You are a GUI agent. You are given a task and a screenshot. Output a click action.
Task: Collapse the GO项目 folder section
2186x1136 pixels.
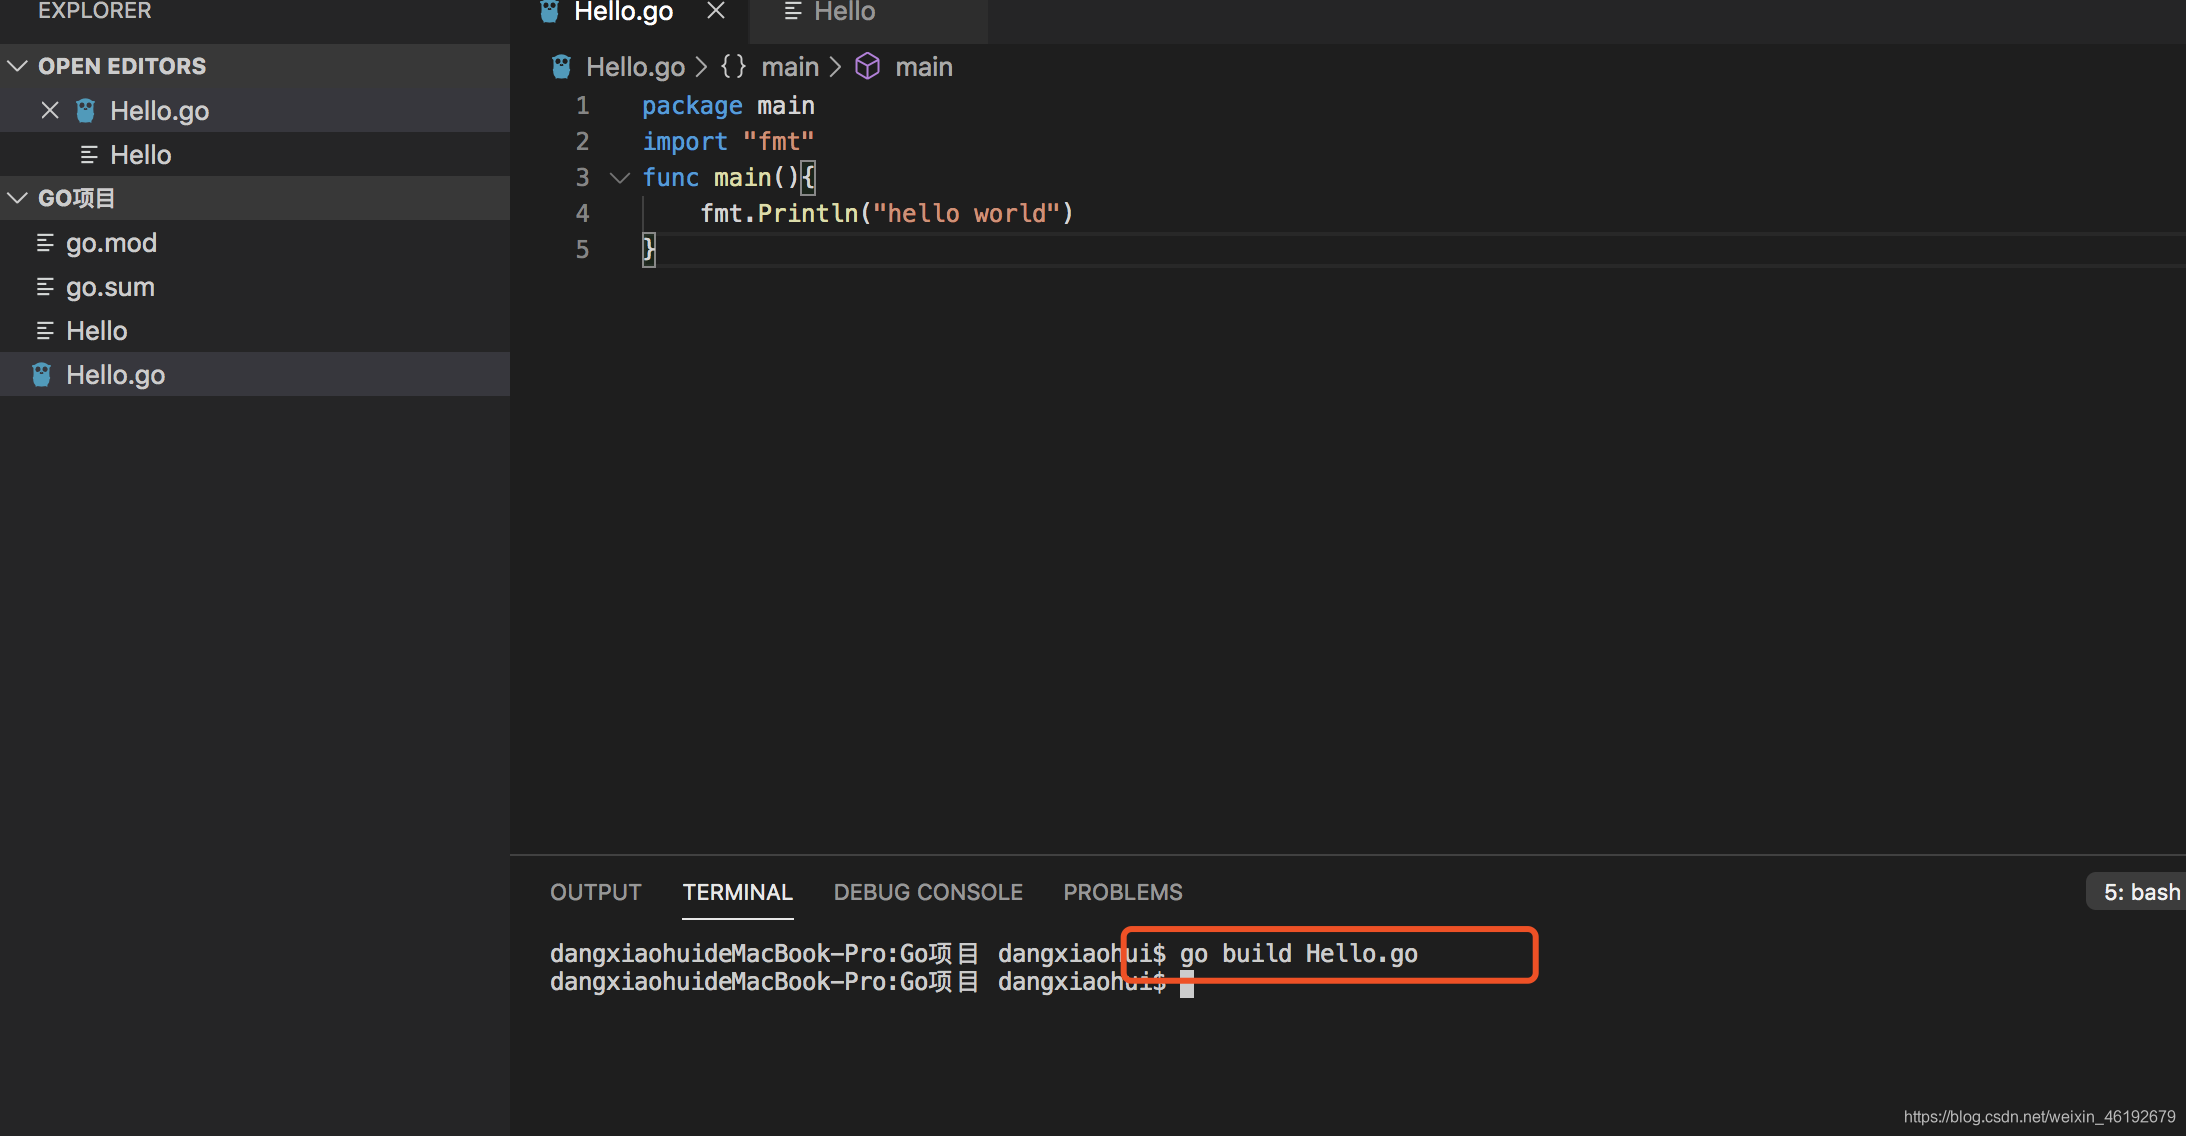click(17, 198)
